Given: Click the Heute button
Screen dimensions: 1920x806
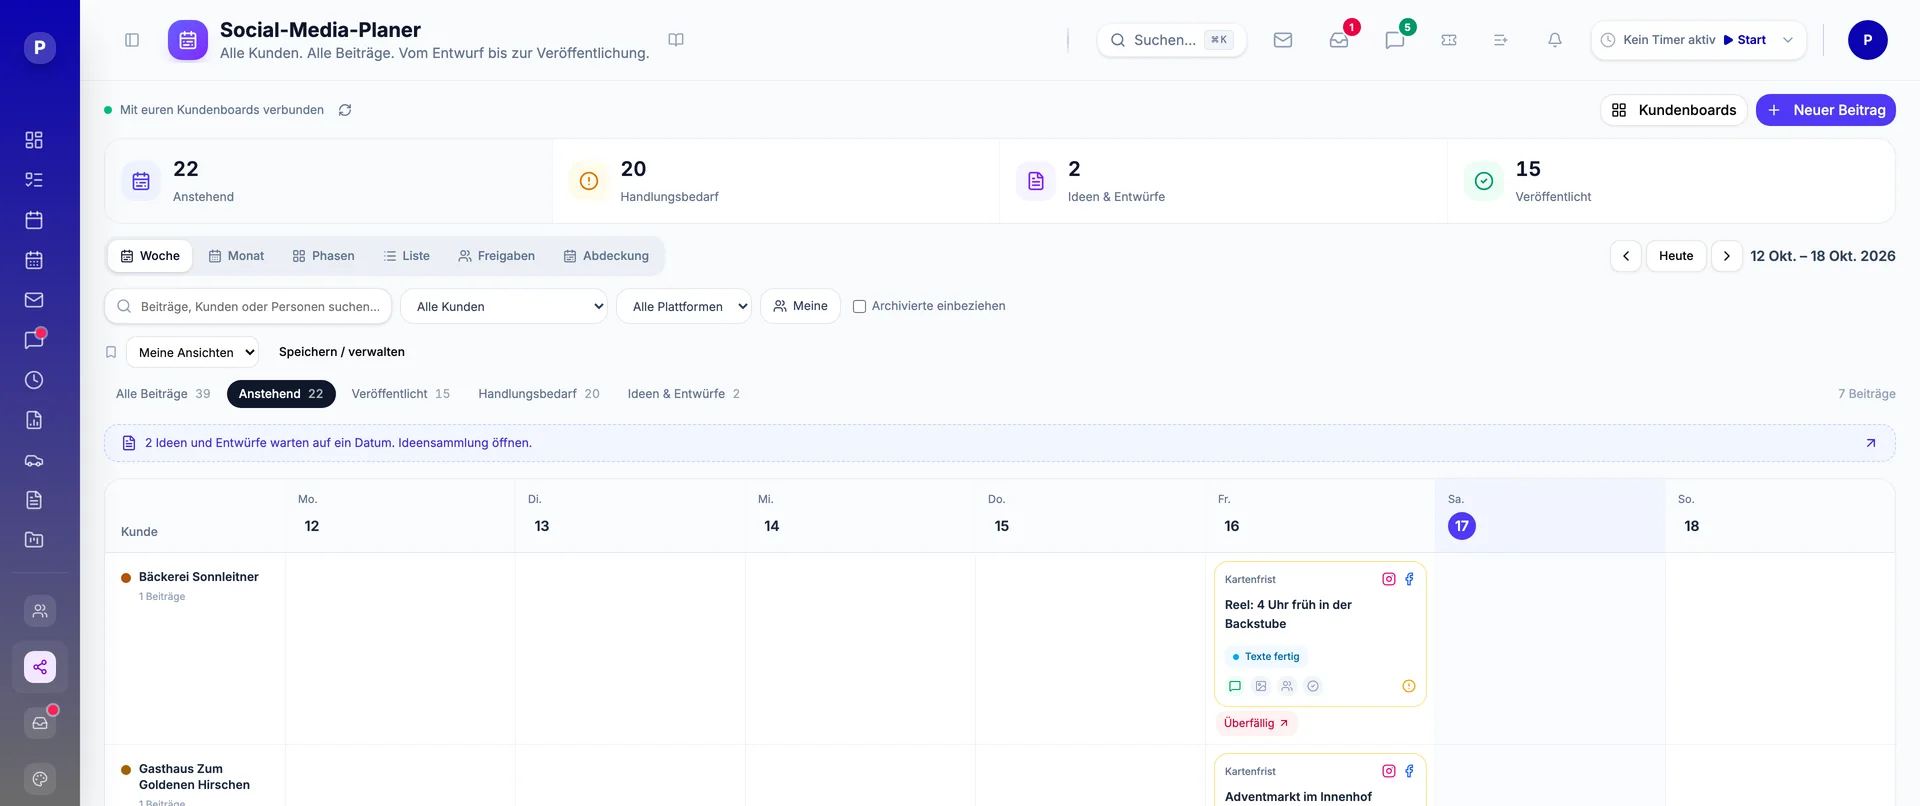Looking at the screenshot, I should point(1676,256).
